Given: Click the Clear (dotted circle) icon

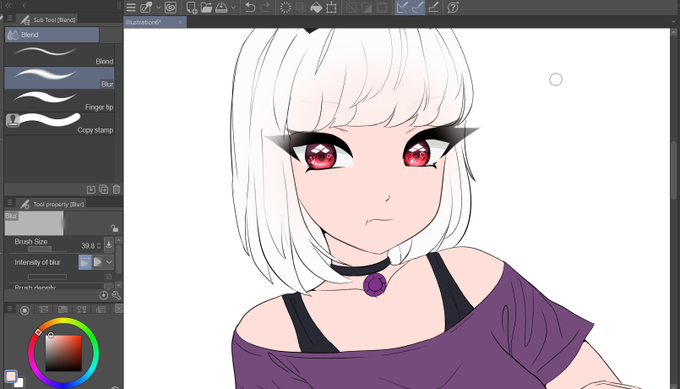Looking at the screenshot, I should click(285, 7).
